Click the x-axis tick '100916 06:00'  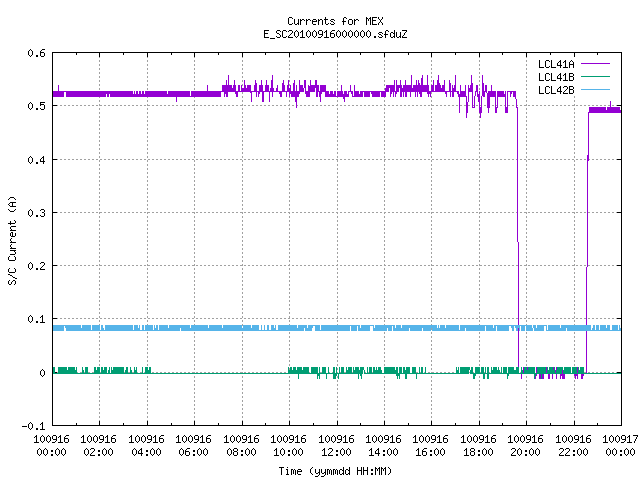[193, 446]
